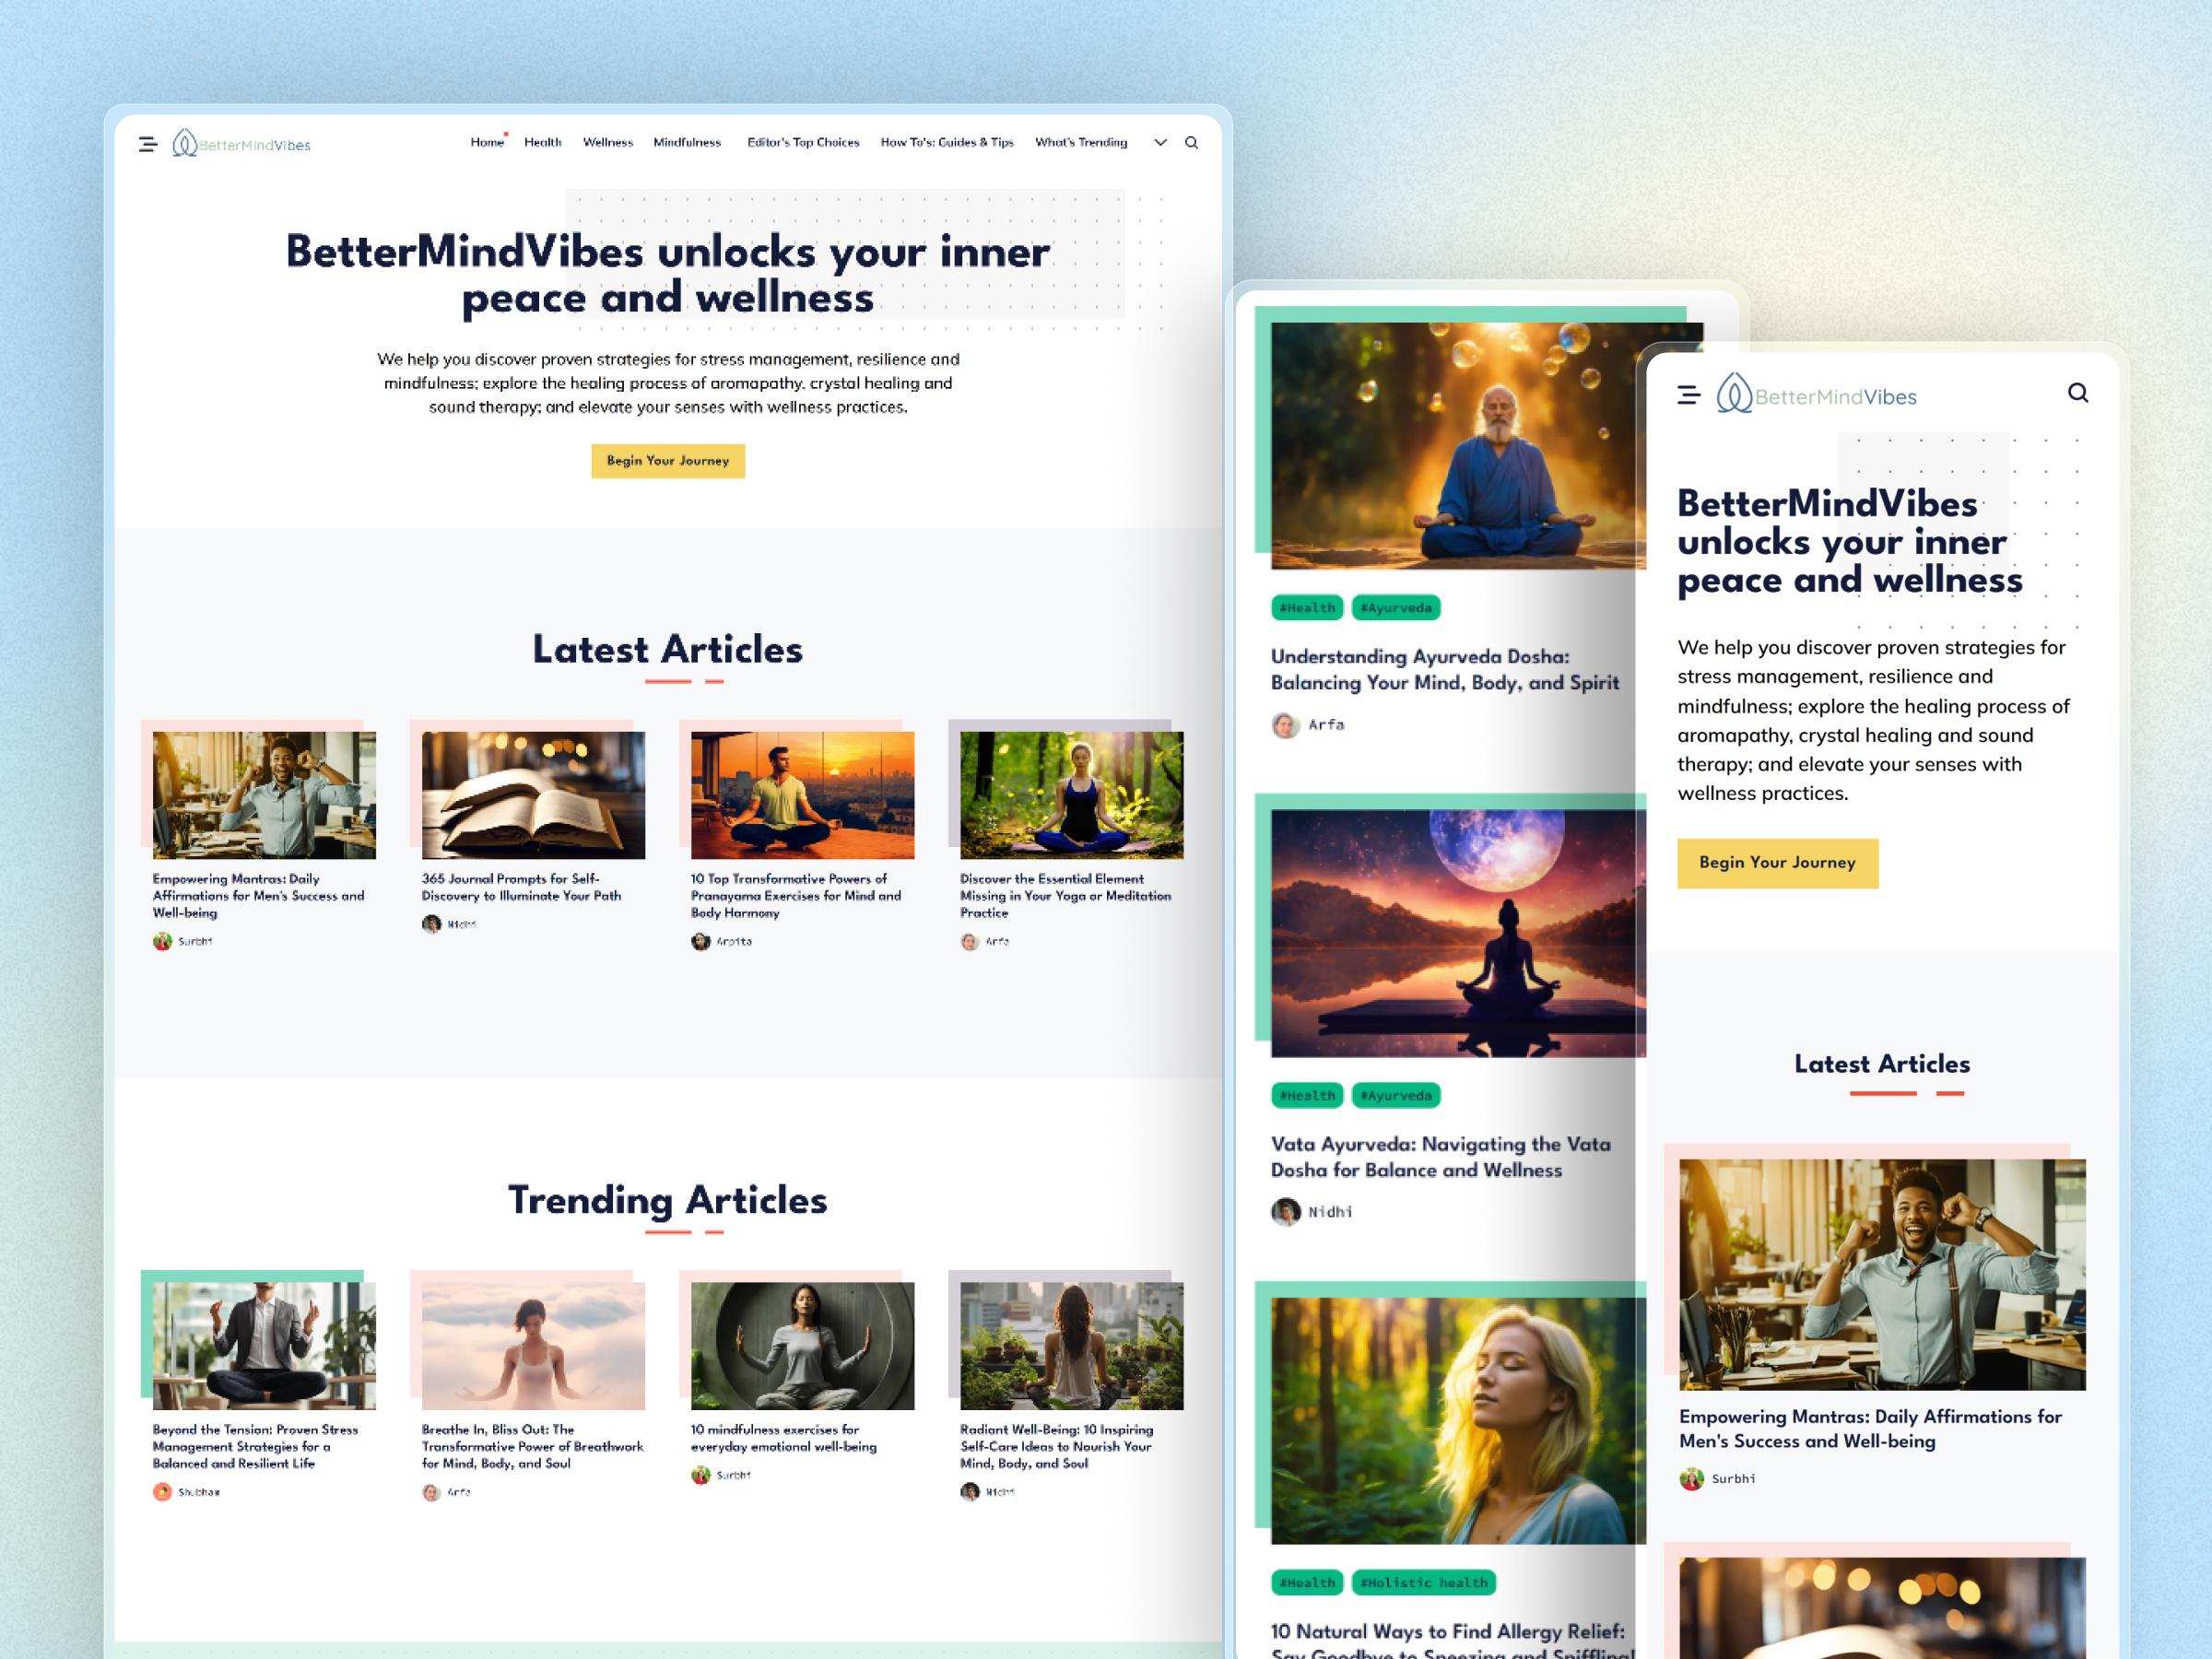Click the desktop Begin Your Journey button
This screenshot has width=2212, height=1659.
668,461
